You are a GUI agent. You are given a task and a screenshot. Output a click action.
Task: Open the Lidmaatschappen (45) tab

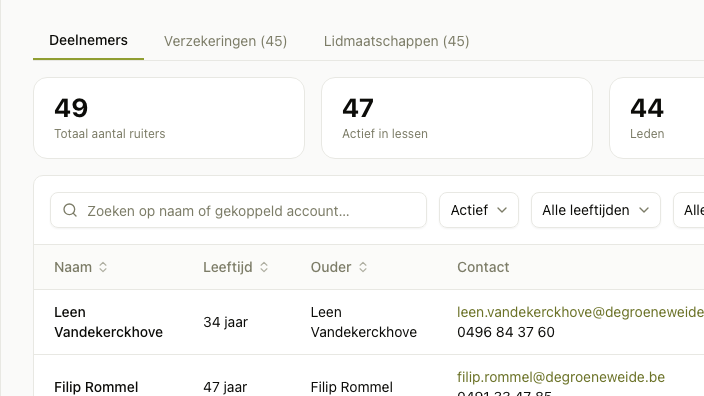pos(396,41)
